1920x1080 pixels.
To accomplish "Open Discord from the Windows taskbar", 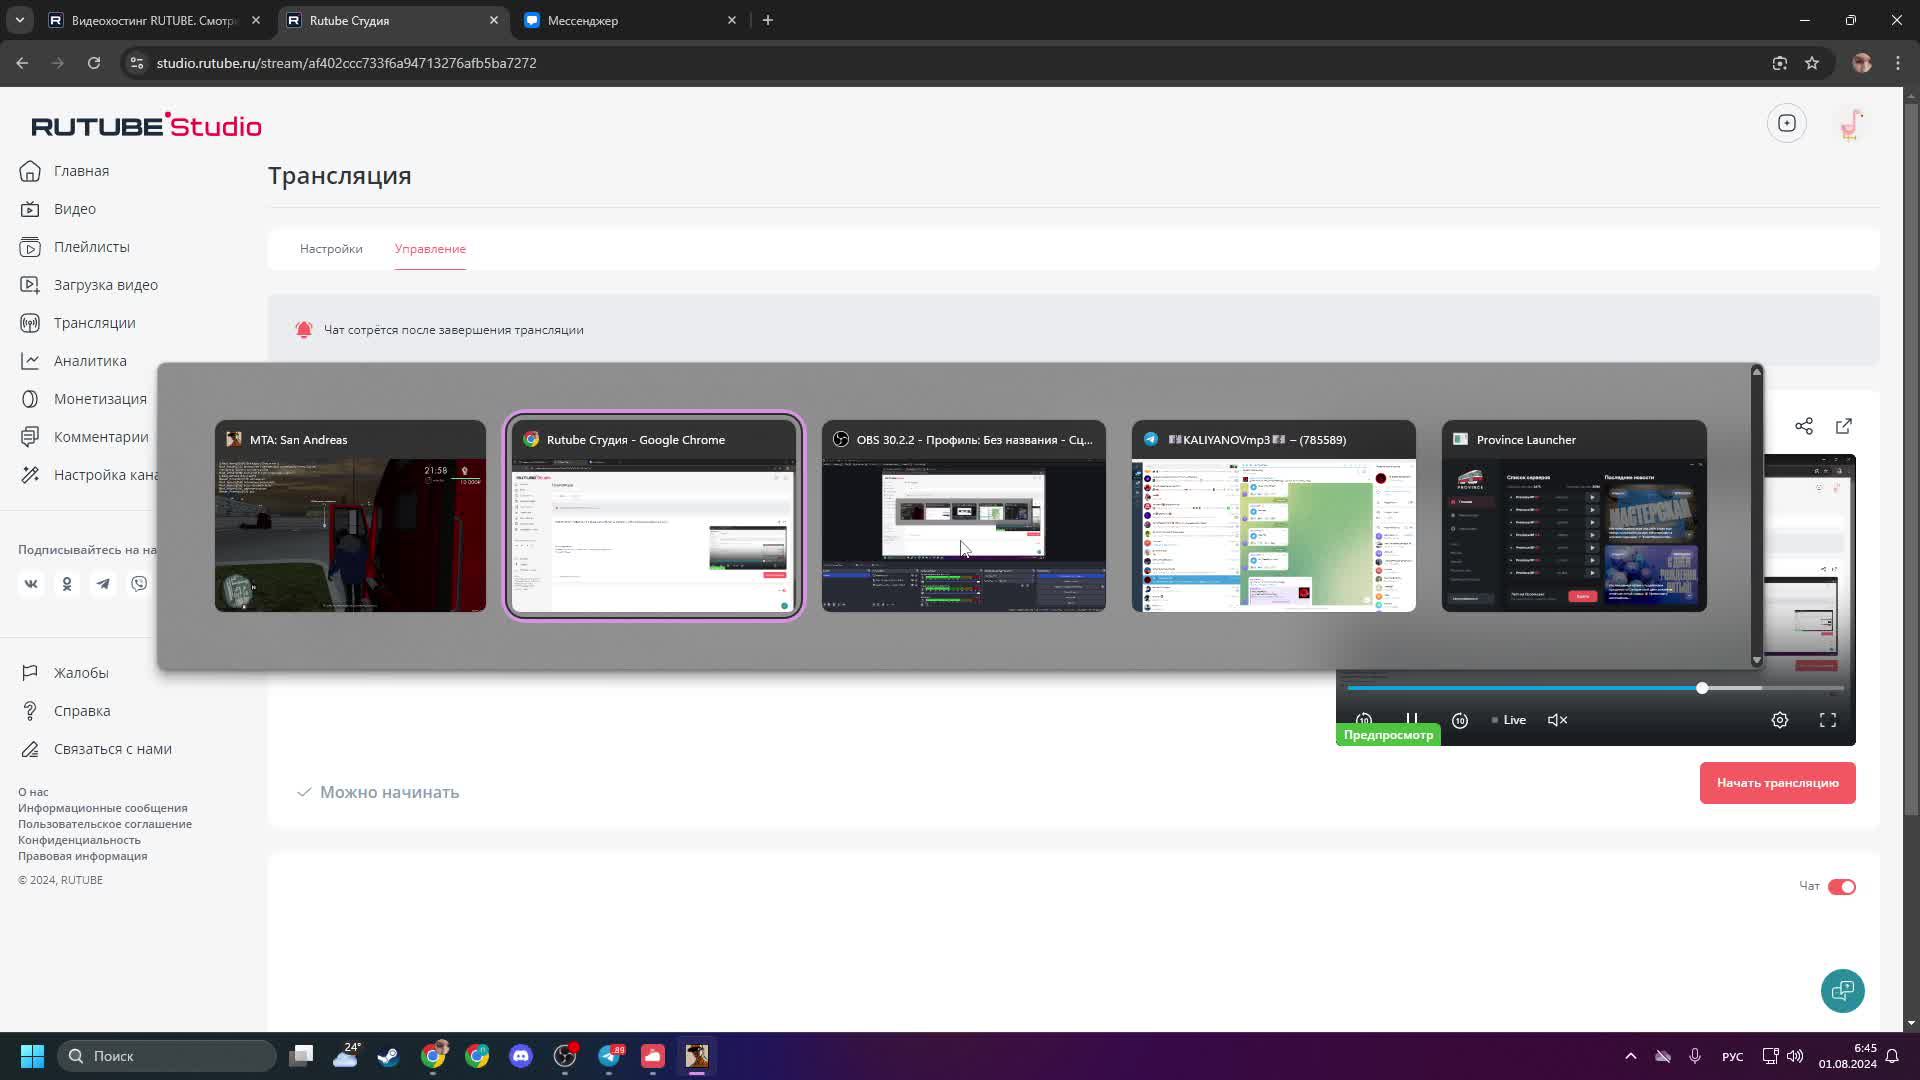I will (x=520, y=1056).
